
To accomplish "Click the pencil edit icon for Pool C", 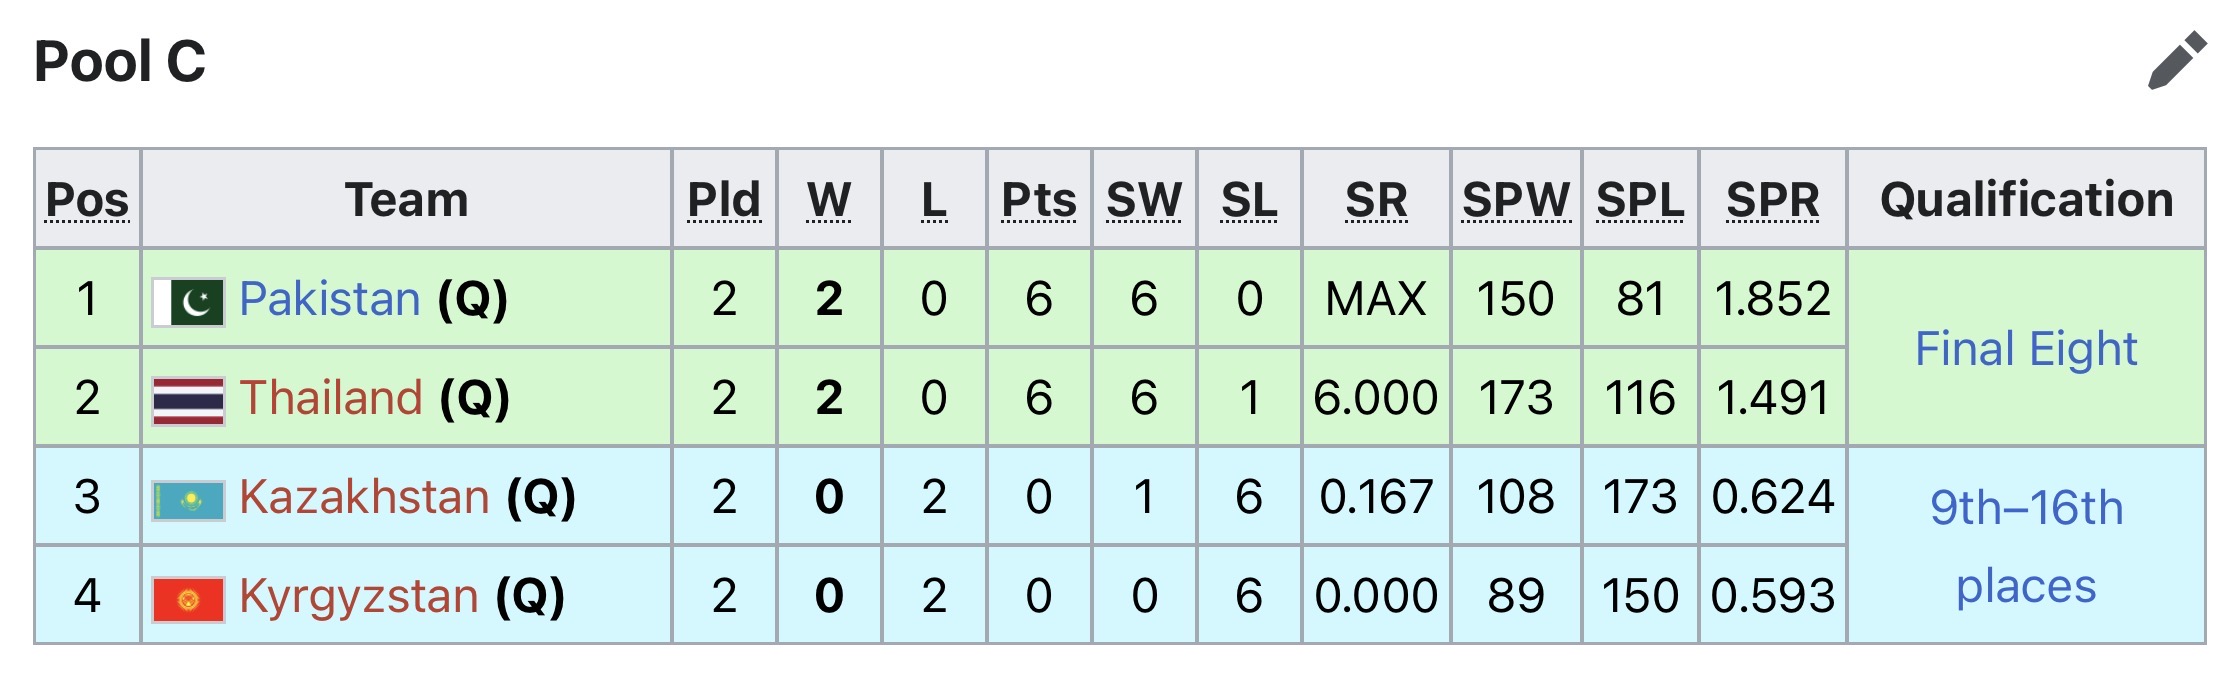I will click(2177, 60).
